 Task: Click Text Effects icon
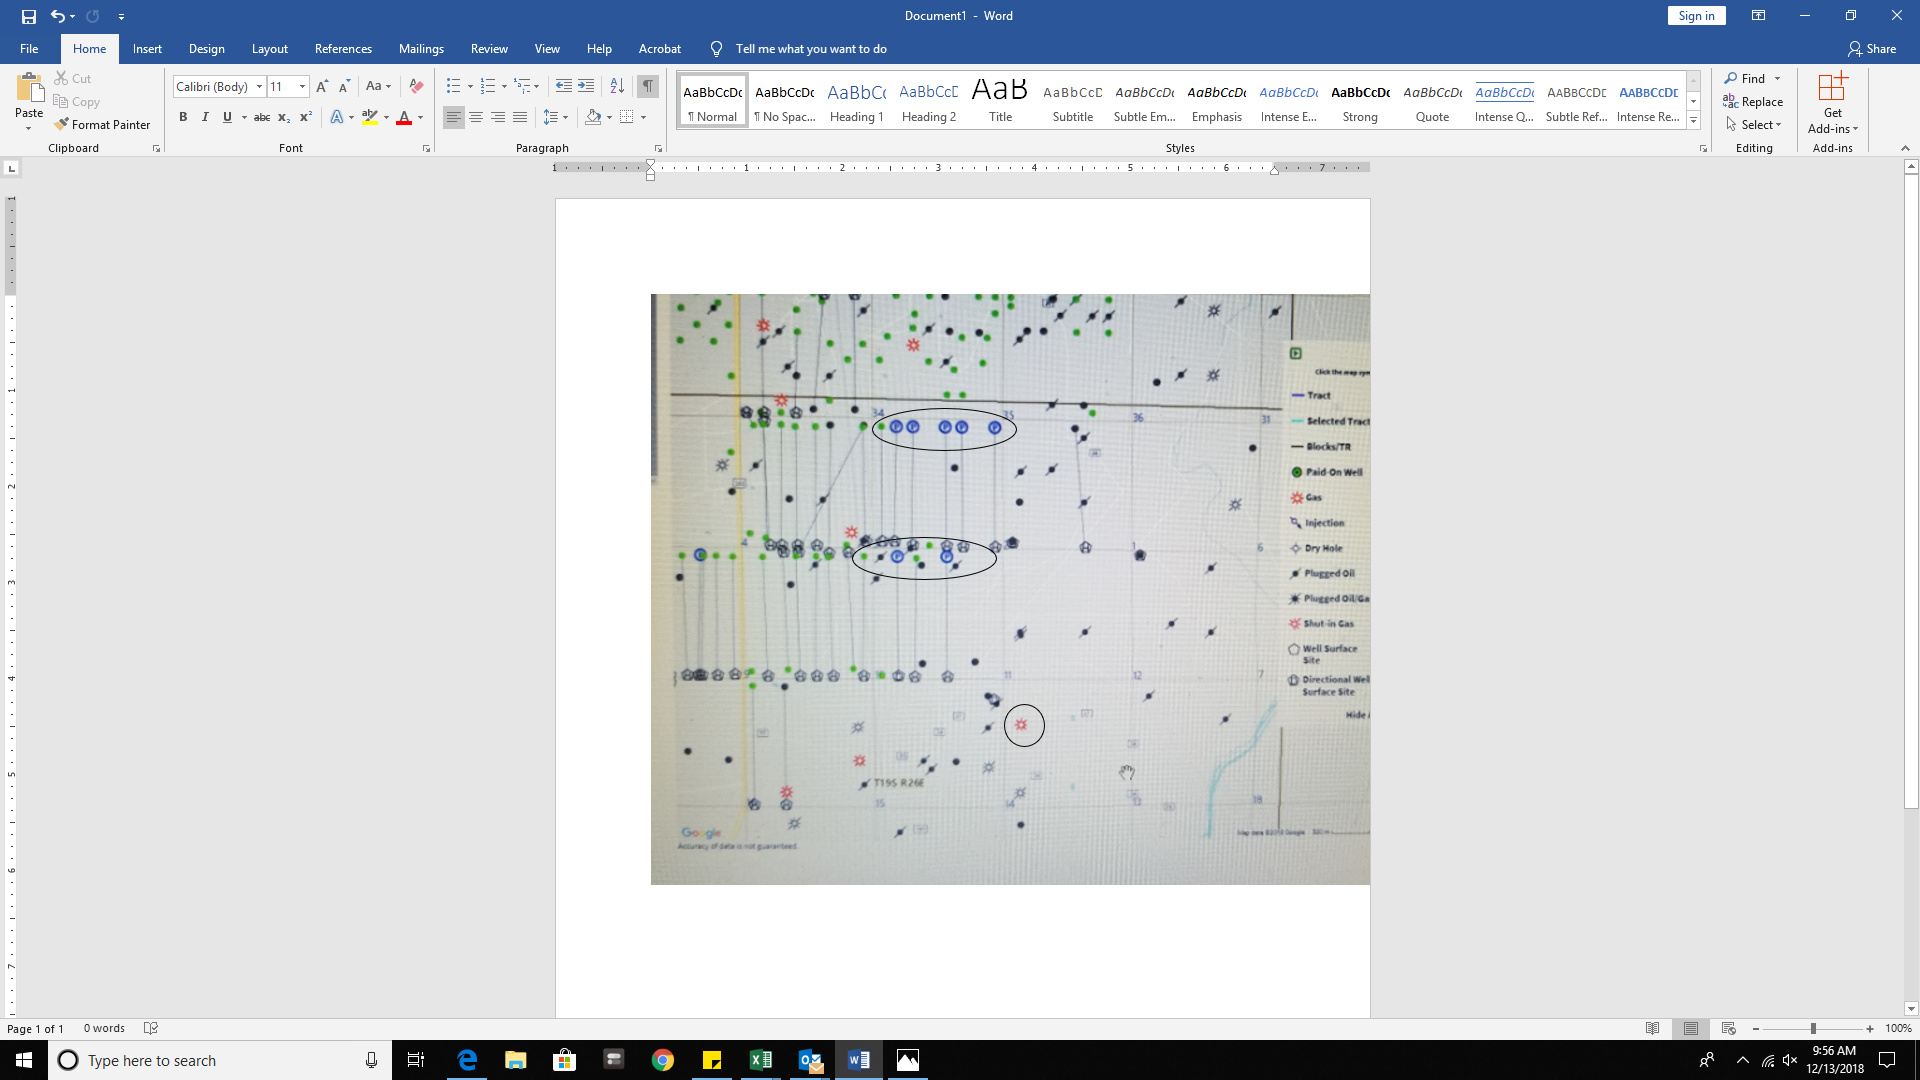[x=337, y=117]
